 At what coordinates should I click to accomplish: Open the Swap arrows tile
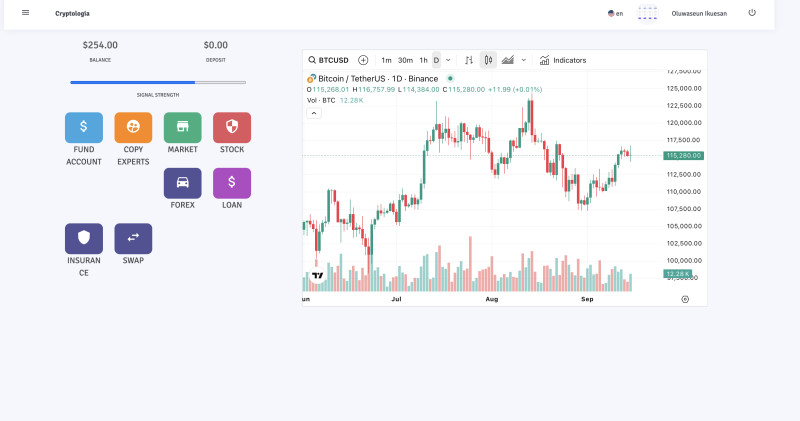coord(133,238)
